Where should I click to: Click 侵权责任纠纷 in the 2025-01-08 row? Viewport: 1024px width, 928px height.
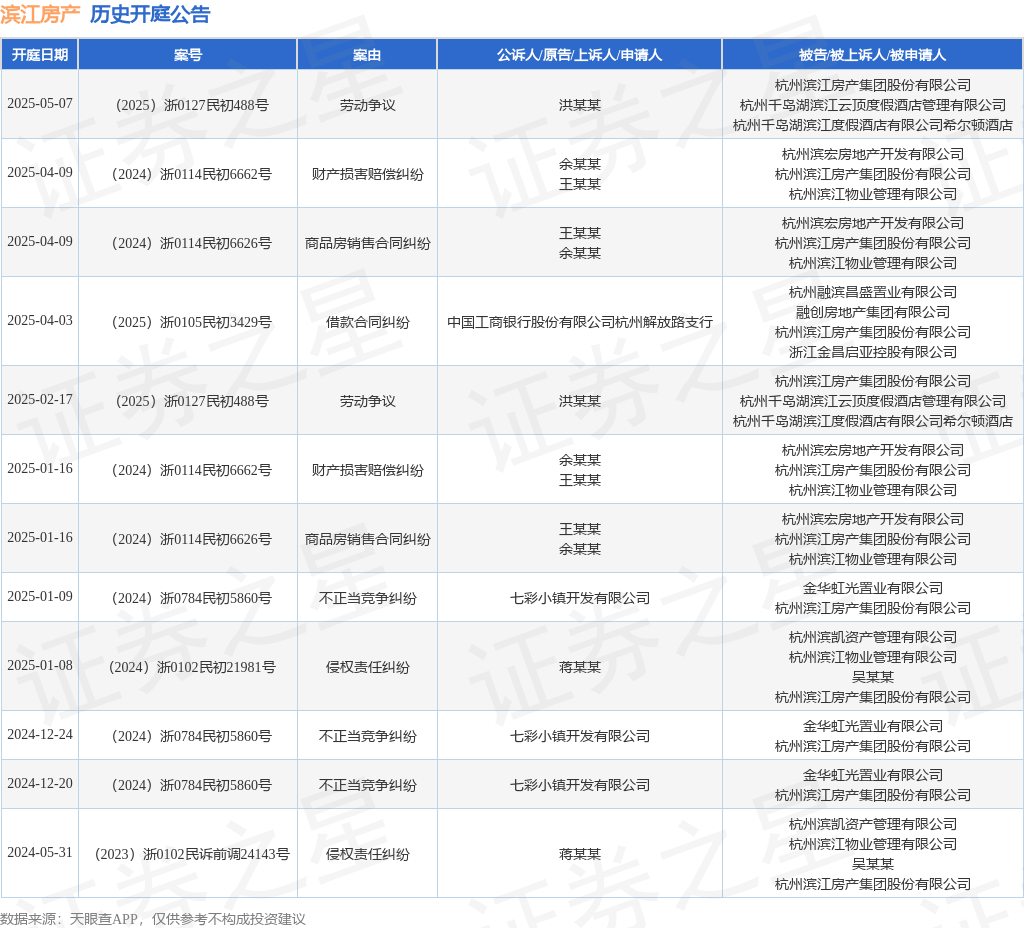coord(368,667)
